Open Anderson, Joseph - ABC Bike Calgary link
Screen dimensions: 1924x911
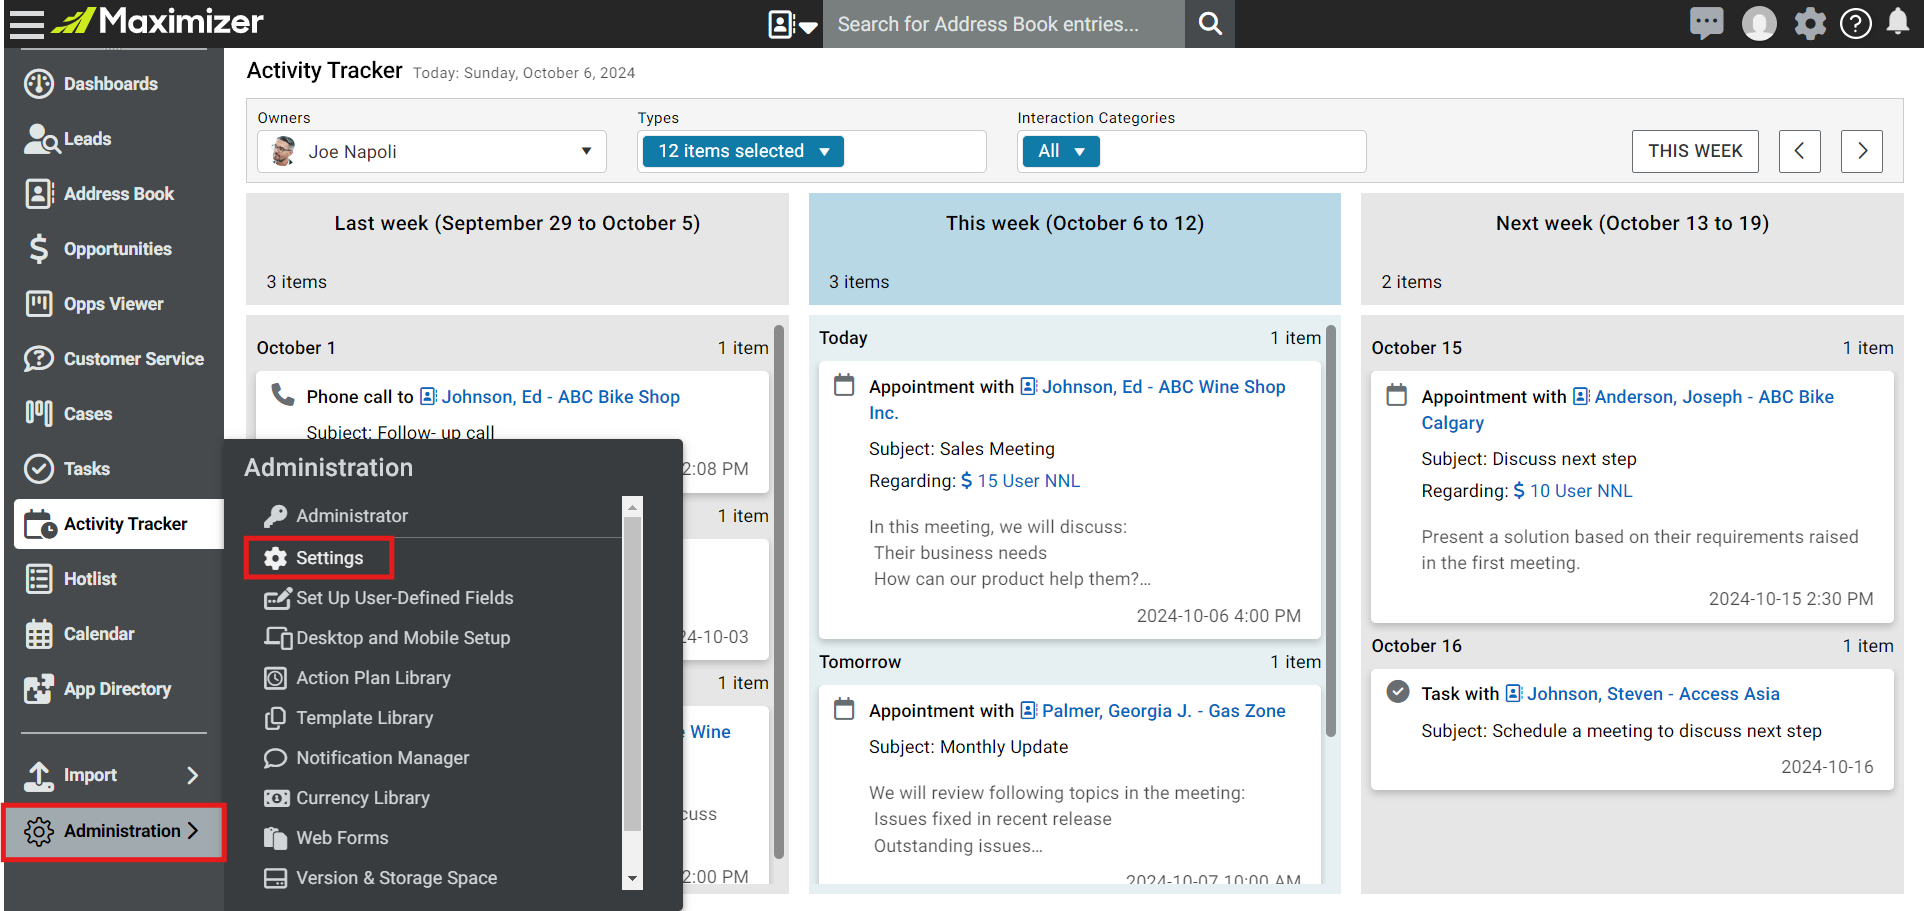coord(1714,397)
